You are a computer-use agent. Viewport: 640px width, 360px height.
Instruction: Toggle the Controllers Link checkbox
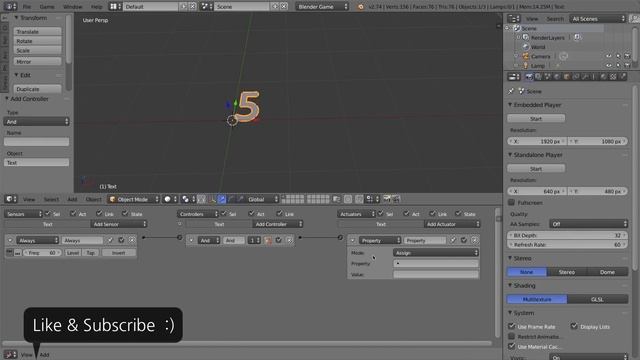tap(279, 213)
